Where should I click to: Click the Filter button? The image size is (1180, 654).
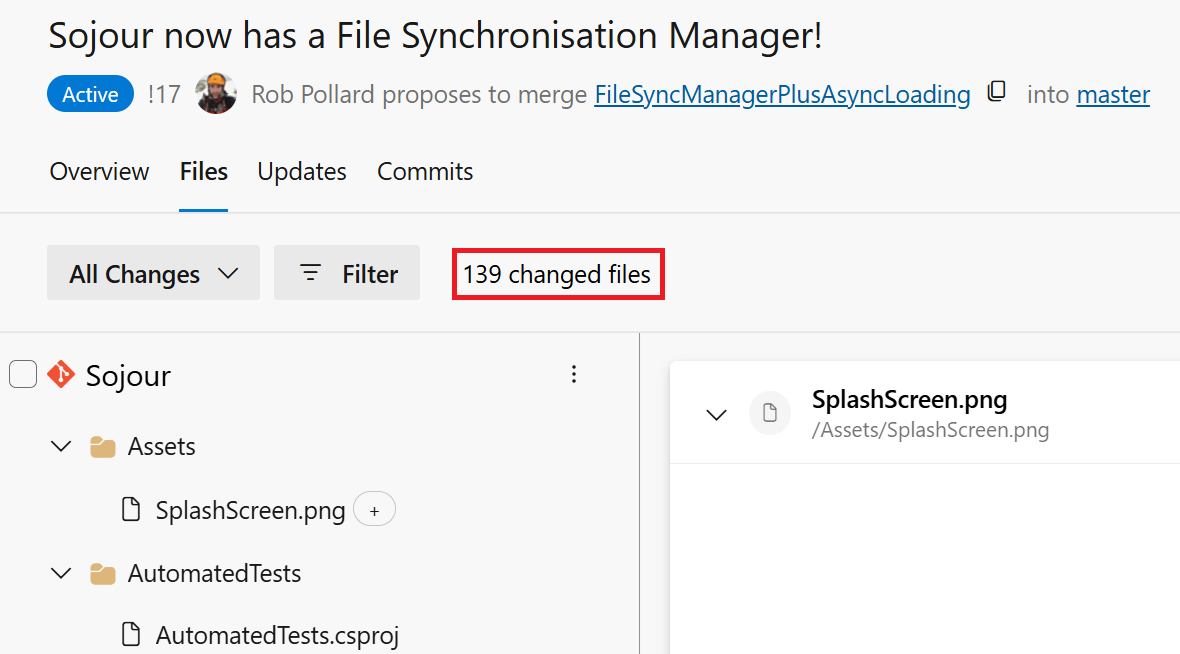click(347, 273)
